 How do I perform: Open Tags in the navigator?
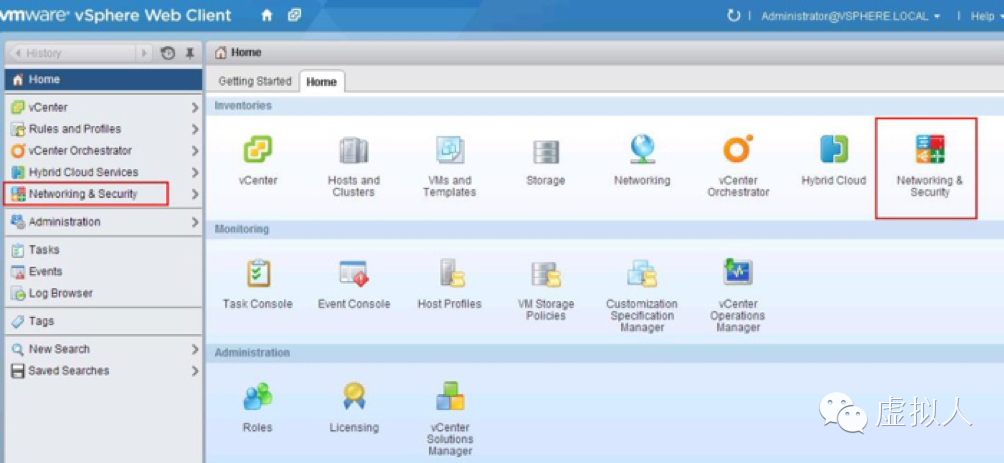tap(104, 321)
